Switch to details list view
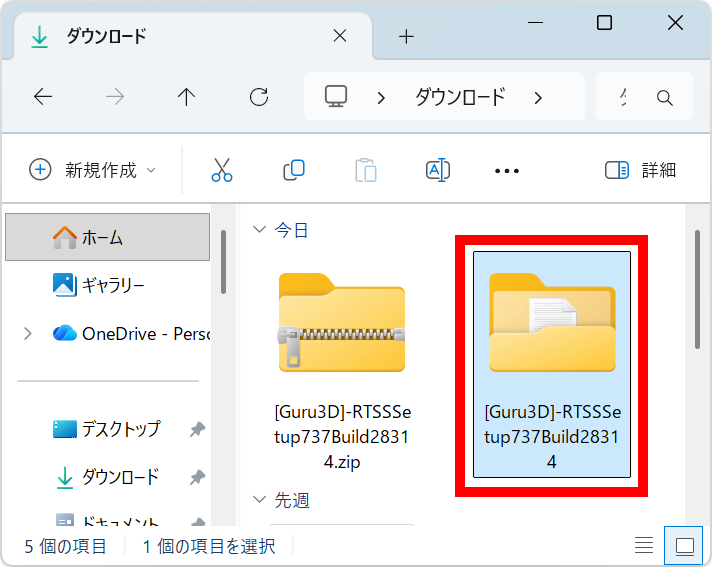This screenshot has width=712, height=567. click(645, 546)
